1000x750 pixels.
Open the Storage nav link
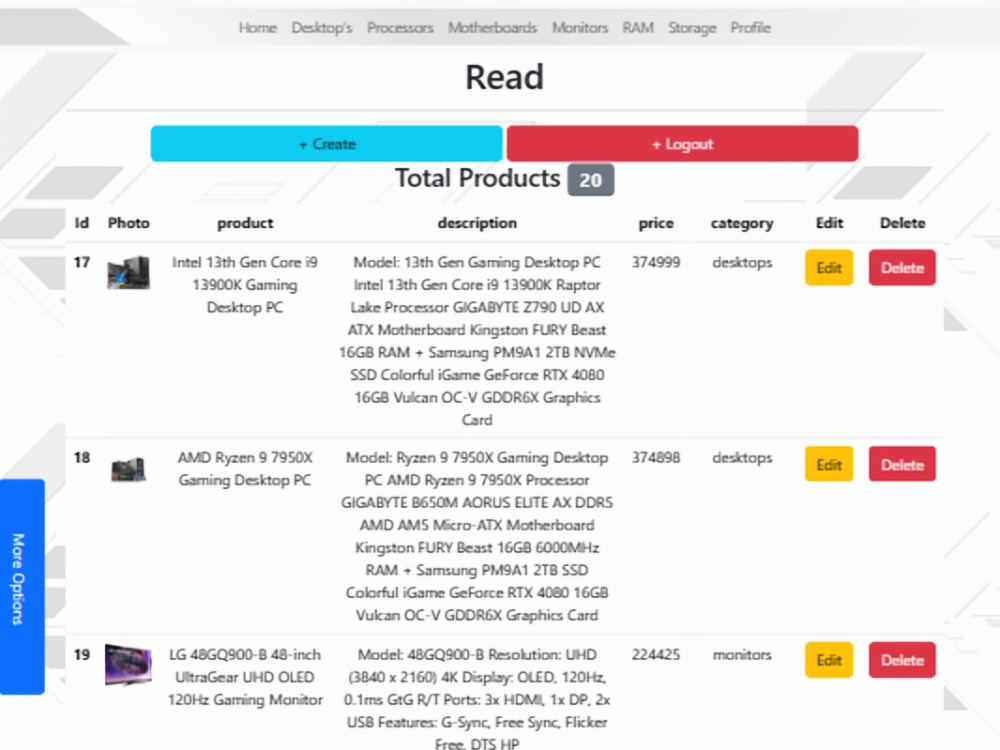[x=692, y=27]
